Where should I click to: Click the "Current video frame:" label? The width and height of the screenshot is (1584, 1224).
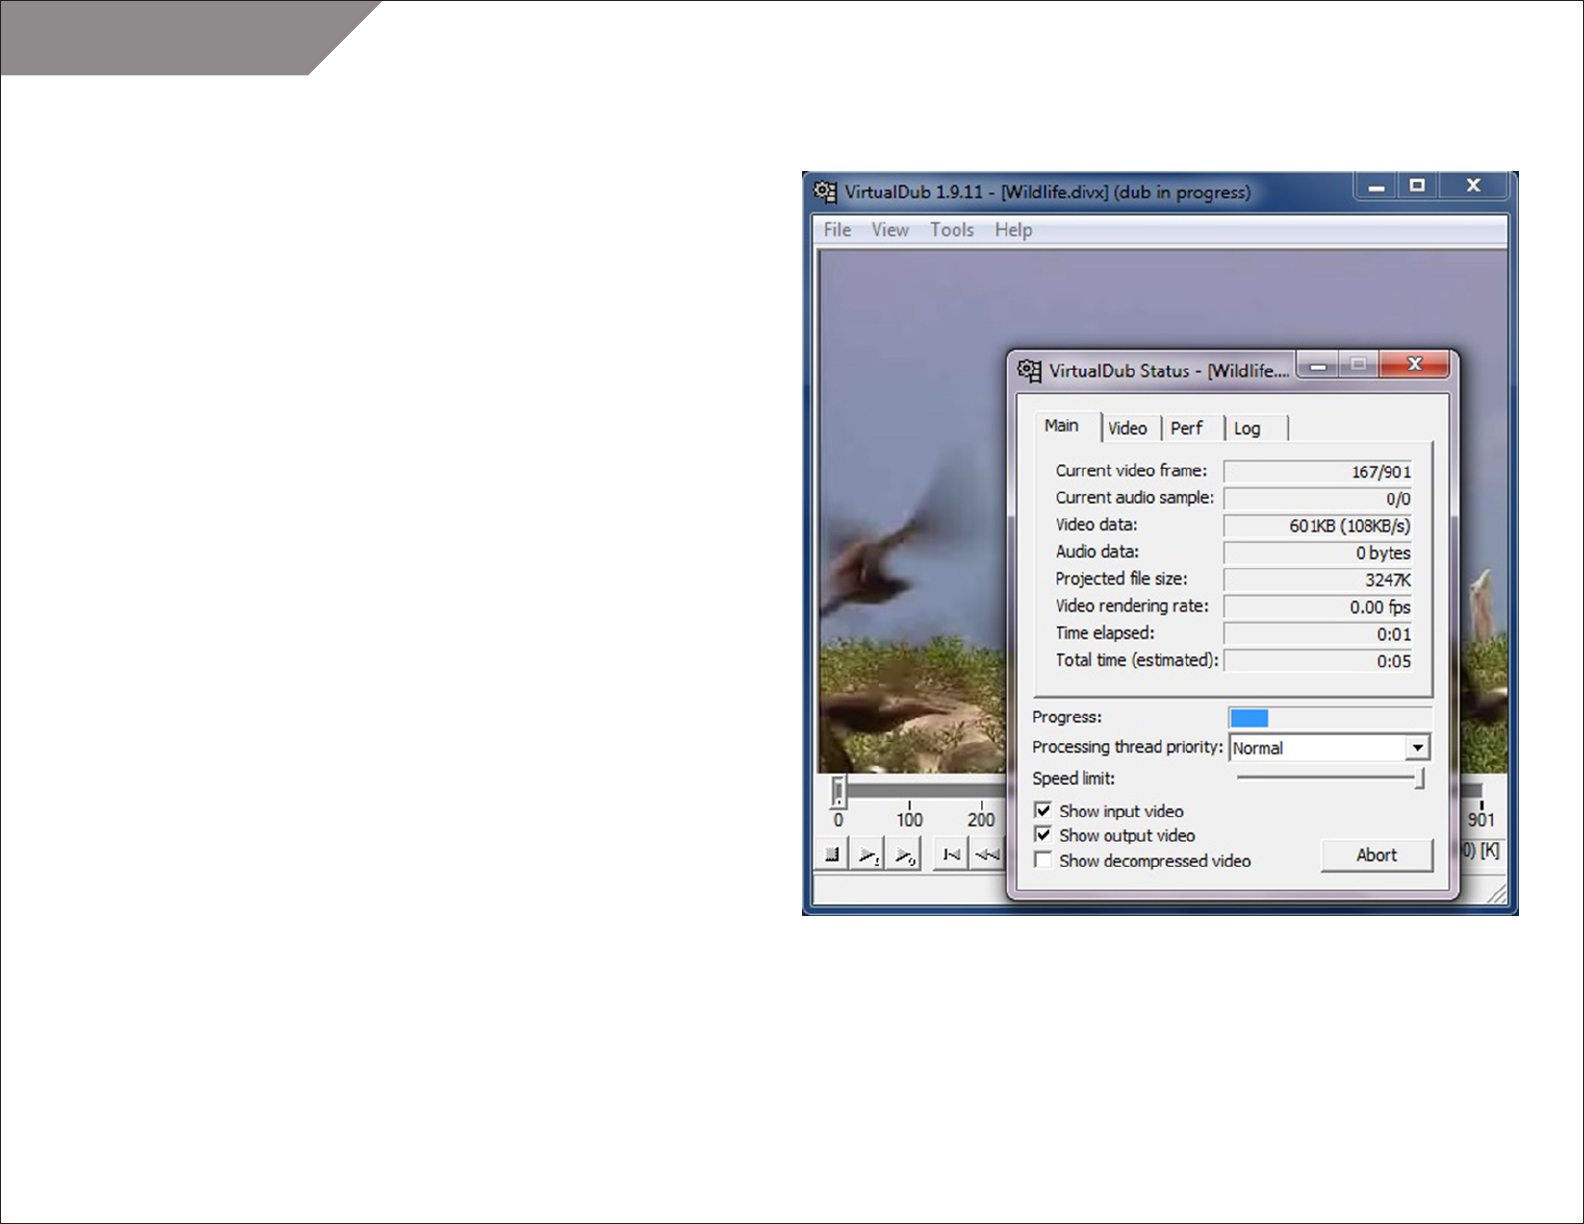click(x=1131, y=470)
